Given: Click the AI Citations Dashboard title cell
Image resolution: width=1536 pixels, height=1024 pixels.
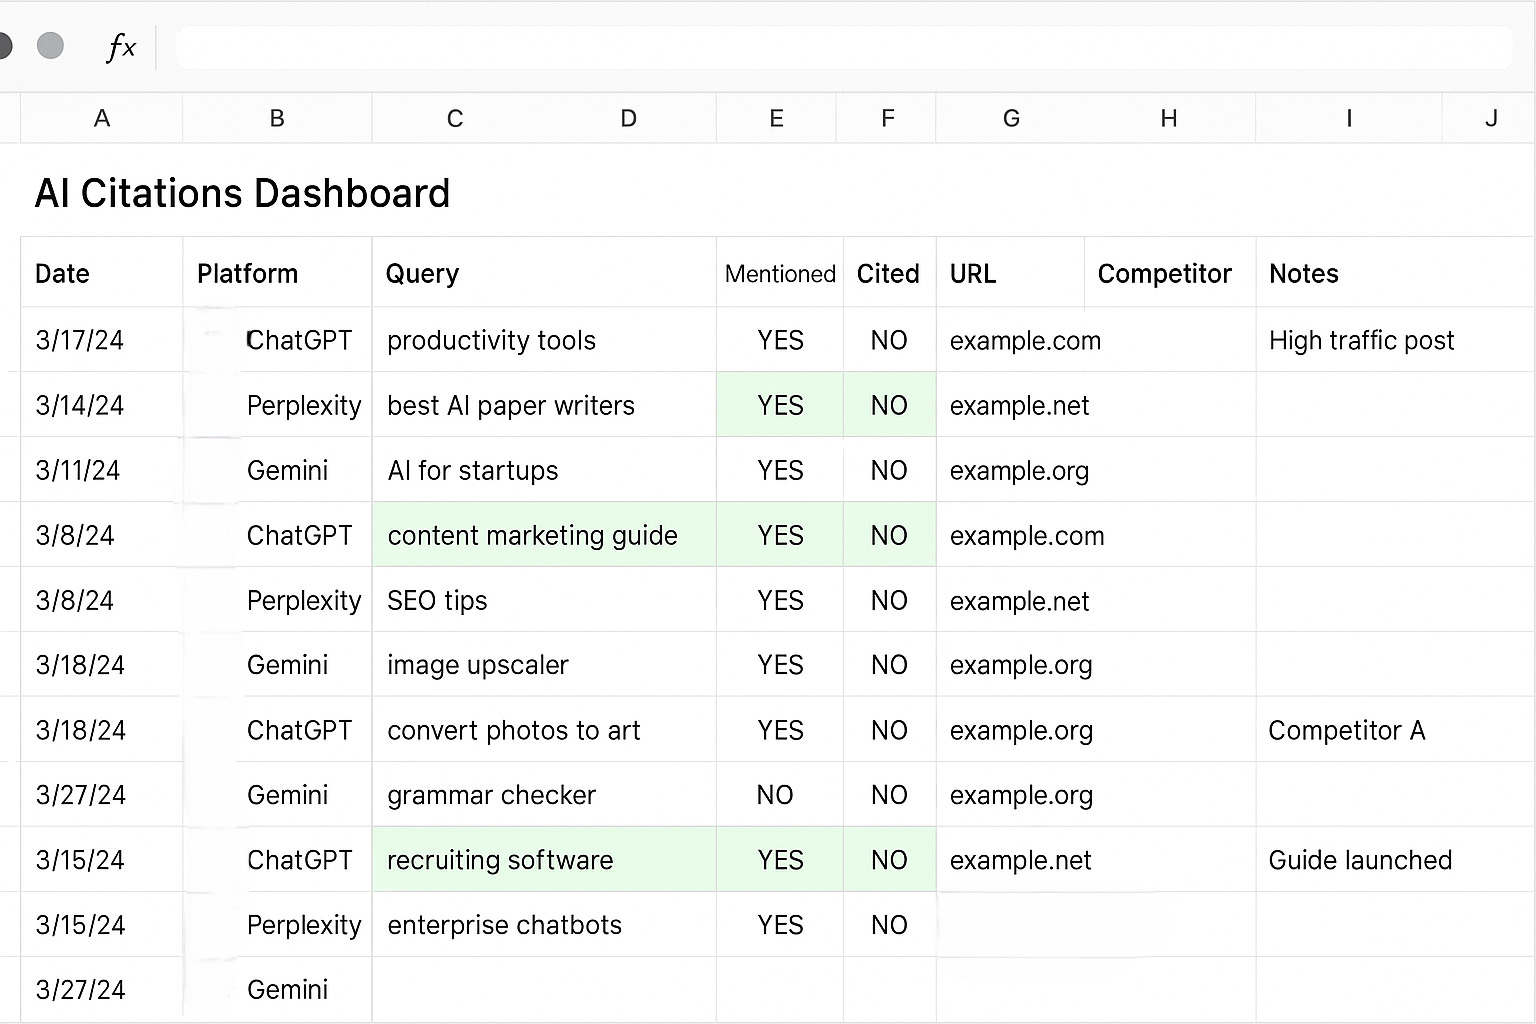Looking at the screenshot, I should (x=242, y=193).
